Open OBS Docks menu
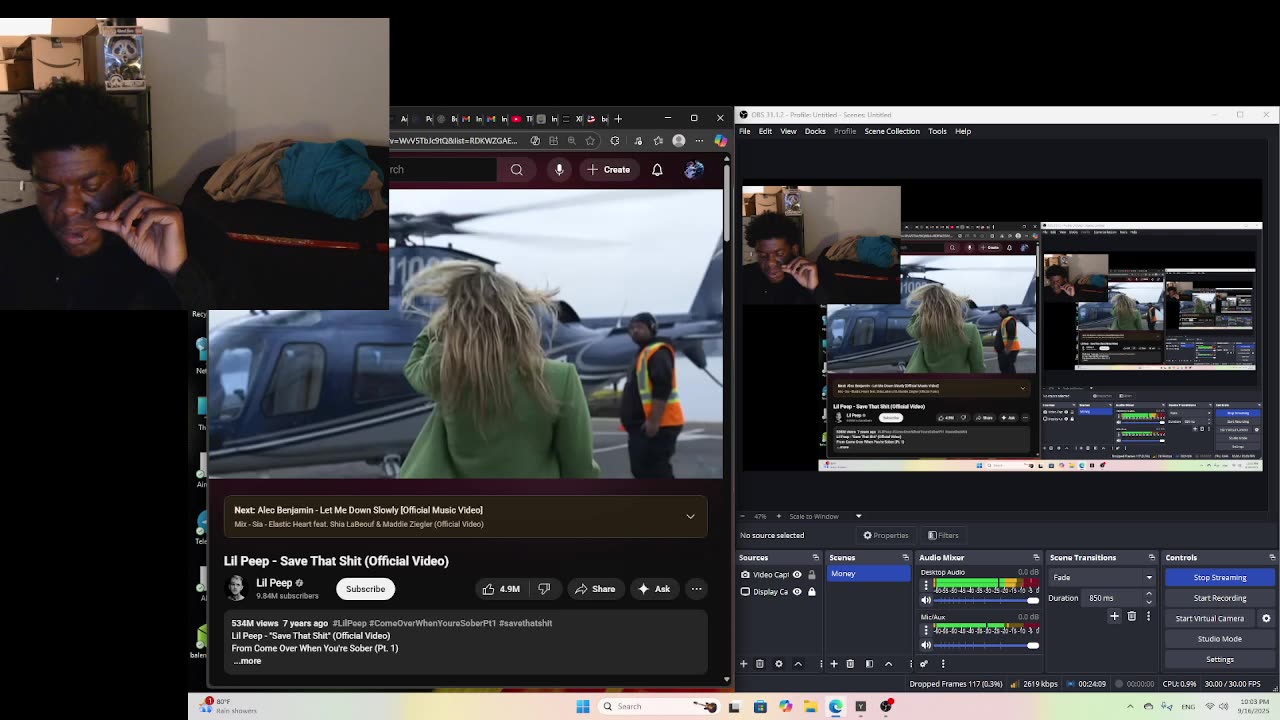Screen dimensions: 1280x720 (x=815, y=131)
